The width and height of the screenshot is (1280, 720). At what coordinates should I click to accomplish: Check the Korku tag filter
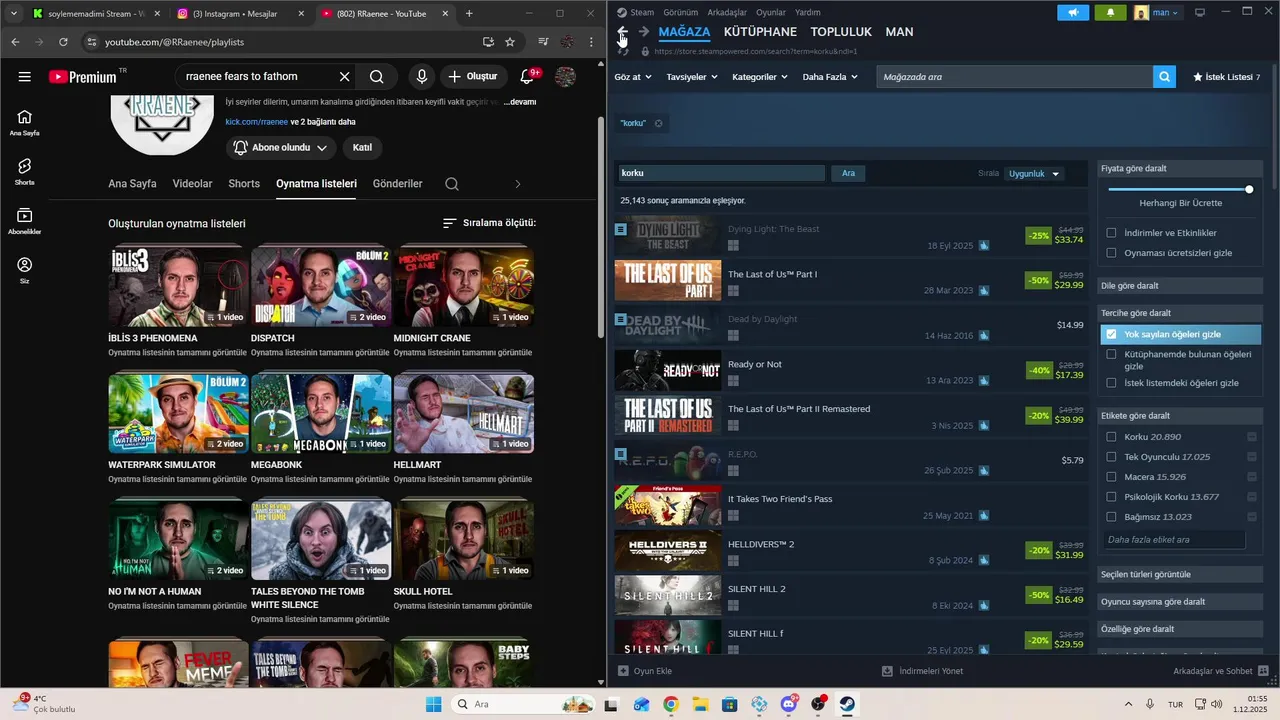1111,437
